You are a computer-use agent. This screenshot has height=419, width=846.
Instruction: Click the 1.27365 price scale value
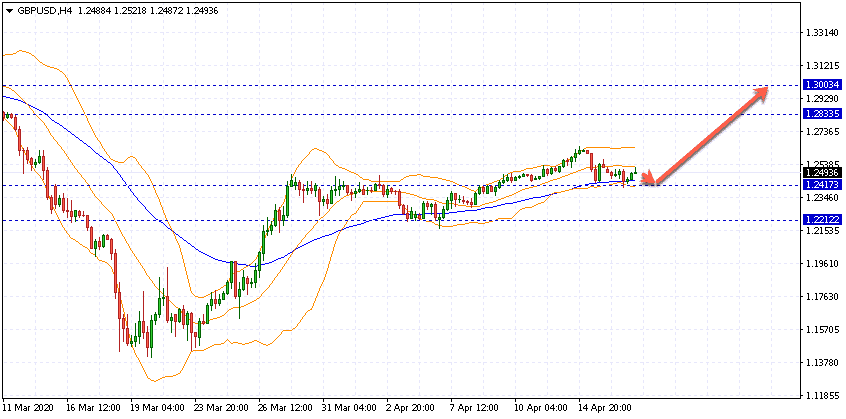point(823,132)
